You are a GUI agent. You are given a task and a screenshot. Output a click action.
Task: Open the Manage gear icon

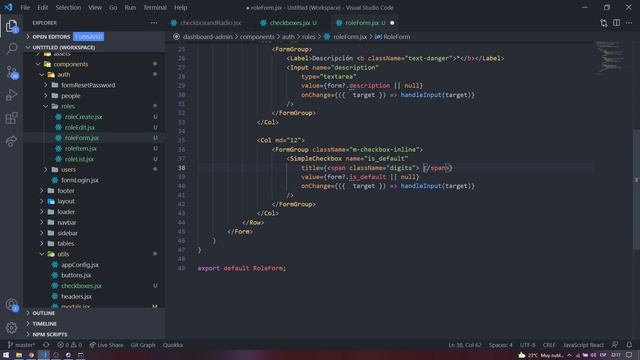[11, 327]
